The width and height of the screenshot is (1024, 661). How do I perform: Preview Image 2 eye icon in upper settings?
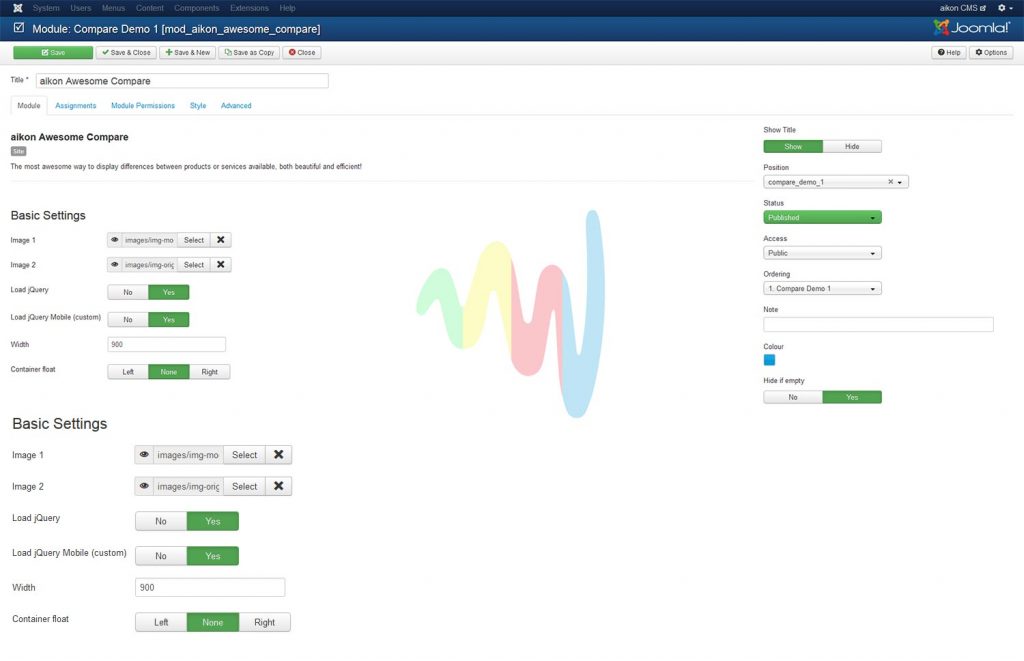[x=115, y=265]
